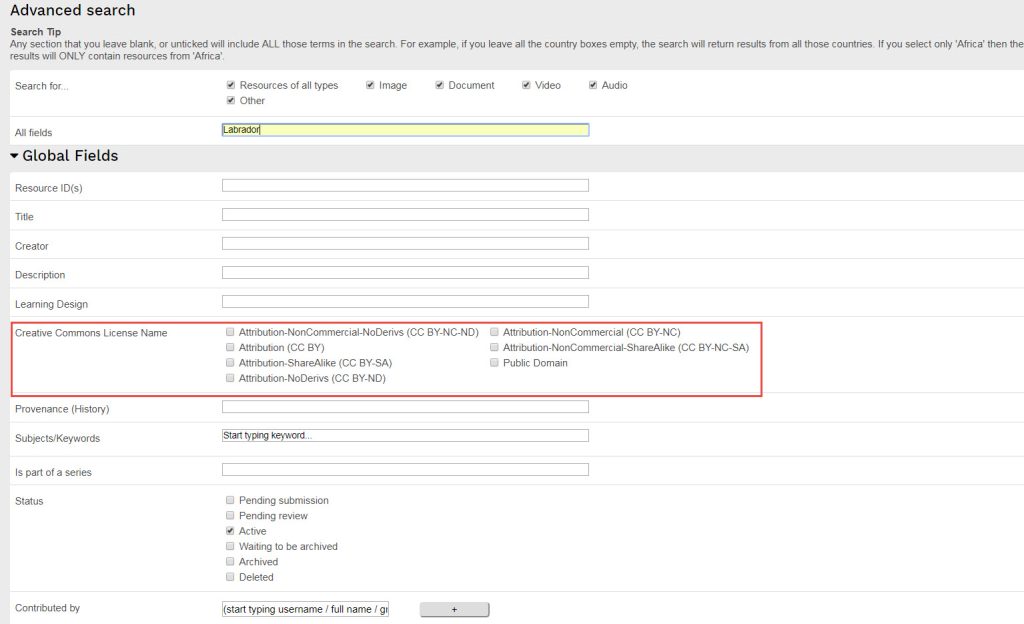Screen dimensions: 1024x624
Task: Check the Waiting to be archived box
Action: click(230, 546)
